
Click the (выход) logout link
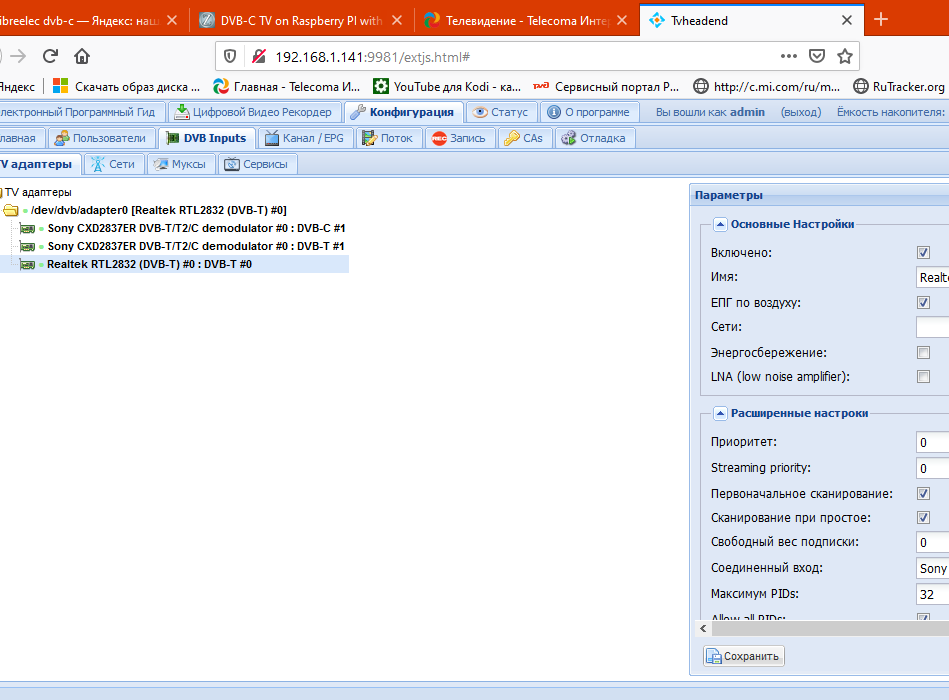pyautogui.click(x=800, y=112)
